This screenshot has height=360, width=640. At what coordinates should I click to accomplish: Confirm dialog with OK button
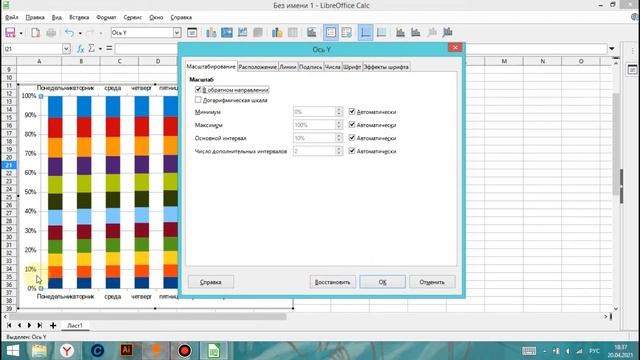click(382, 282)
